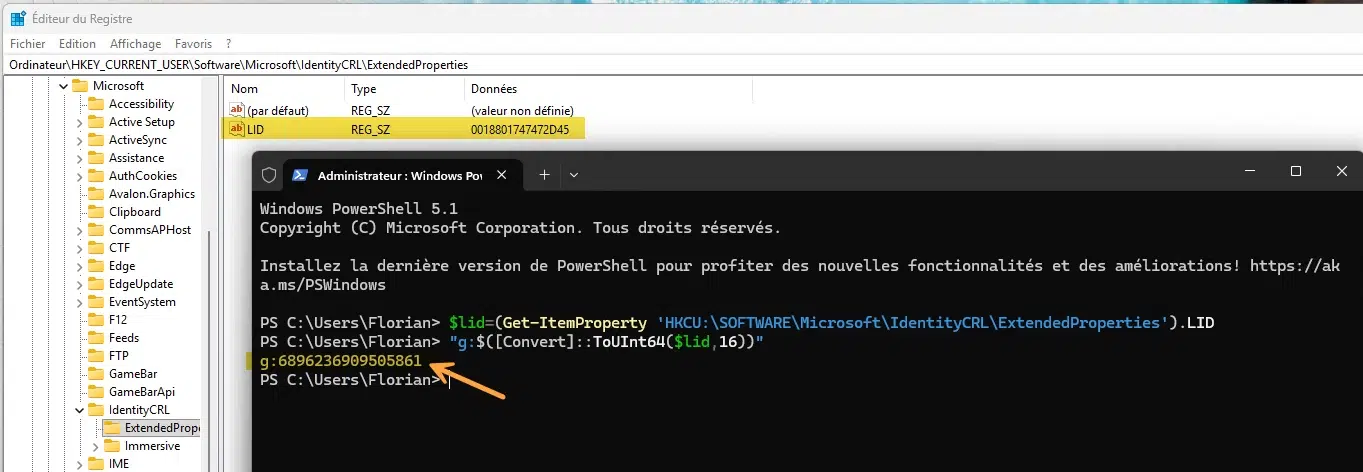Screen dimensions: 1363x472
Task: Select the GameBar key label
Action: coord(133,374)
